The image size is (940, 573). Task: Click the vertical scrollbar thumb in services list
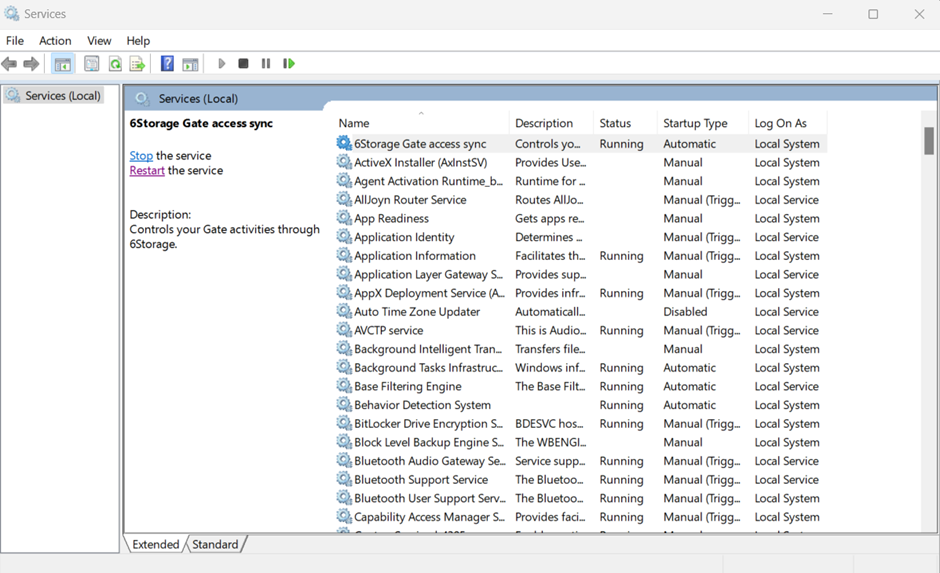tap(929, 141)
